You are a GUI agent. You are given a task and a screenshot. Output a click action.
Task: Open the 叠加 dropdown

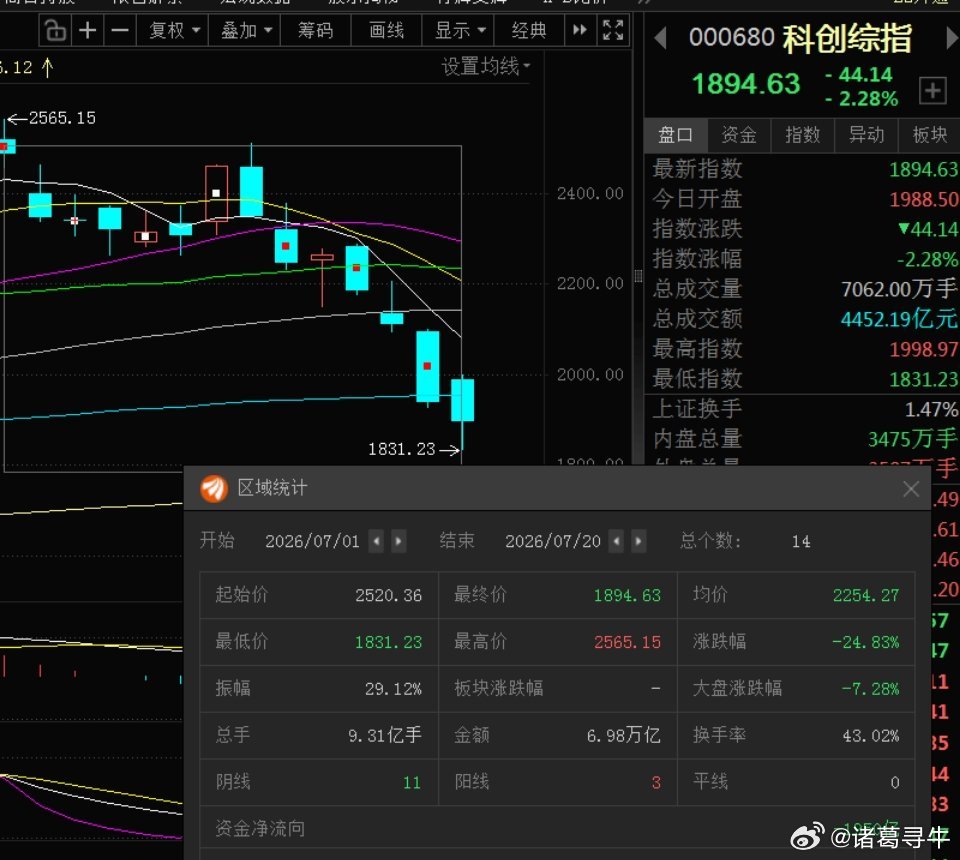point(246,30)
